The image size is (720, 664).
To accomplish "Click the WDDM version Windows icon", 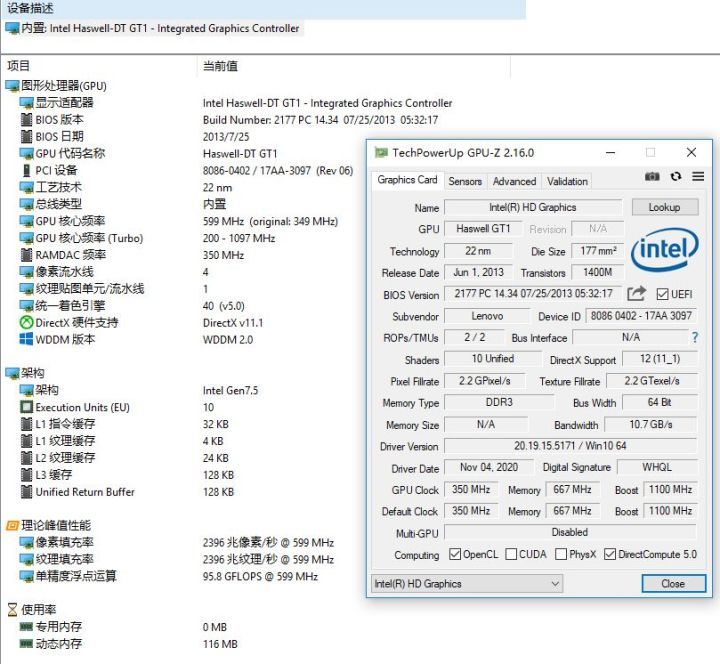I will [27, 339].
